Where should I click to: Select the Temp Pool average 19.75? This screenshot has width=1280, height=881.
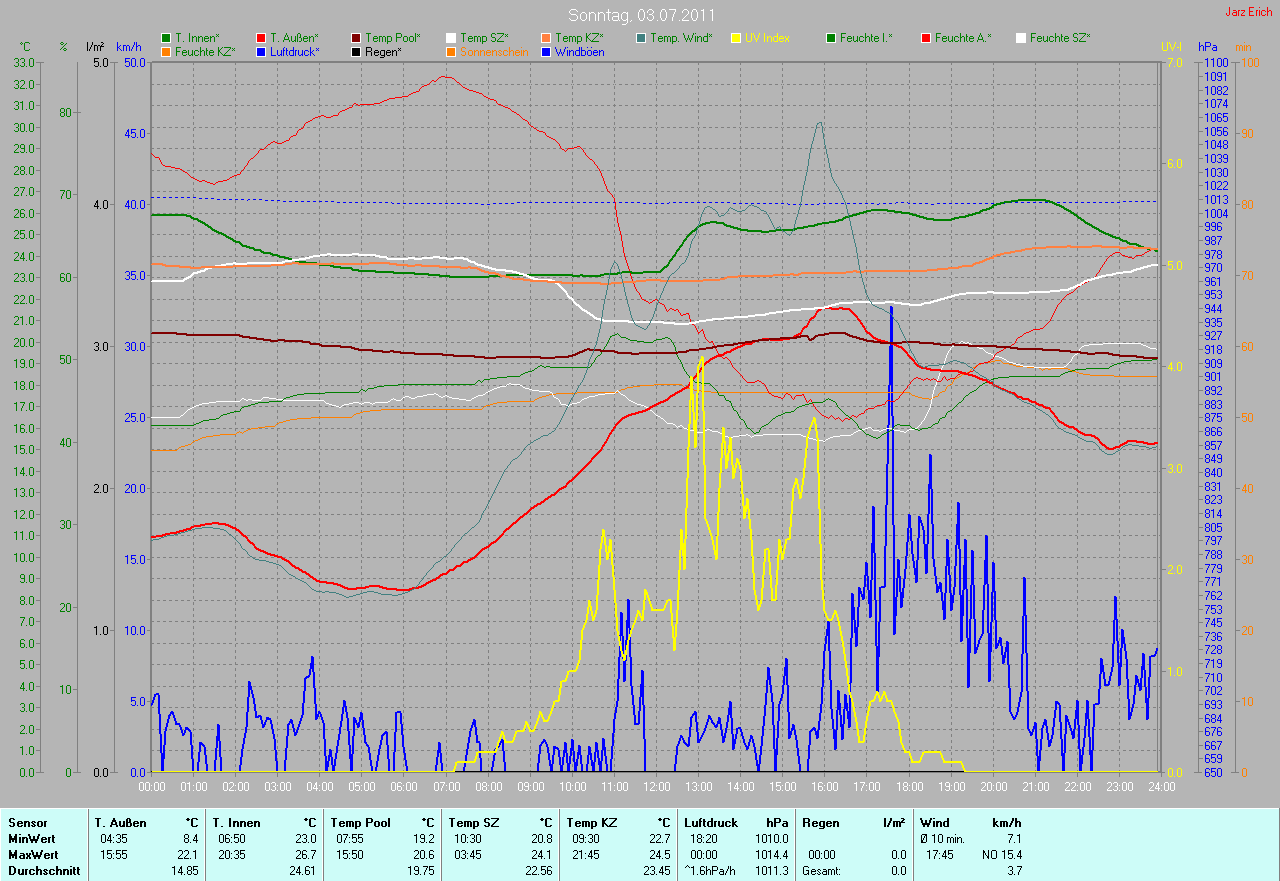(x=420, y=871)
